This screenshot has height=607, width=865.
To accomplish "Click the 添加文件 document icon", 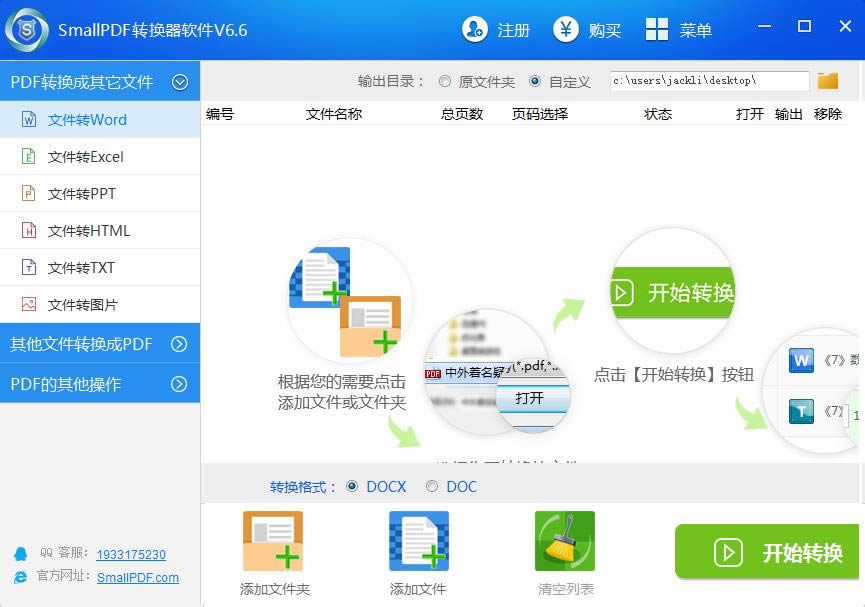I will tap(419, 541).
